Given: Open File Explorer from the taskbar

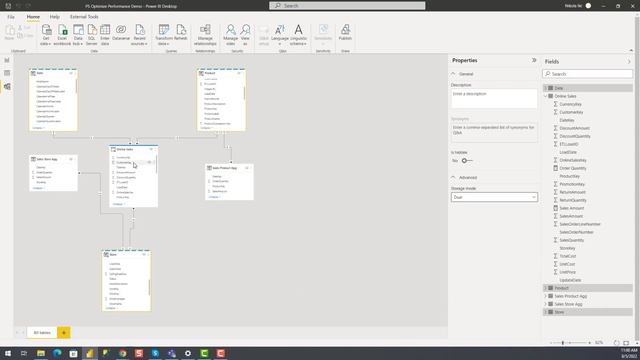Looking at the screenshot, I should point(41,353).
